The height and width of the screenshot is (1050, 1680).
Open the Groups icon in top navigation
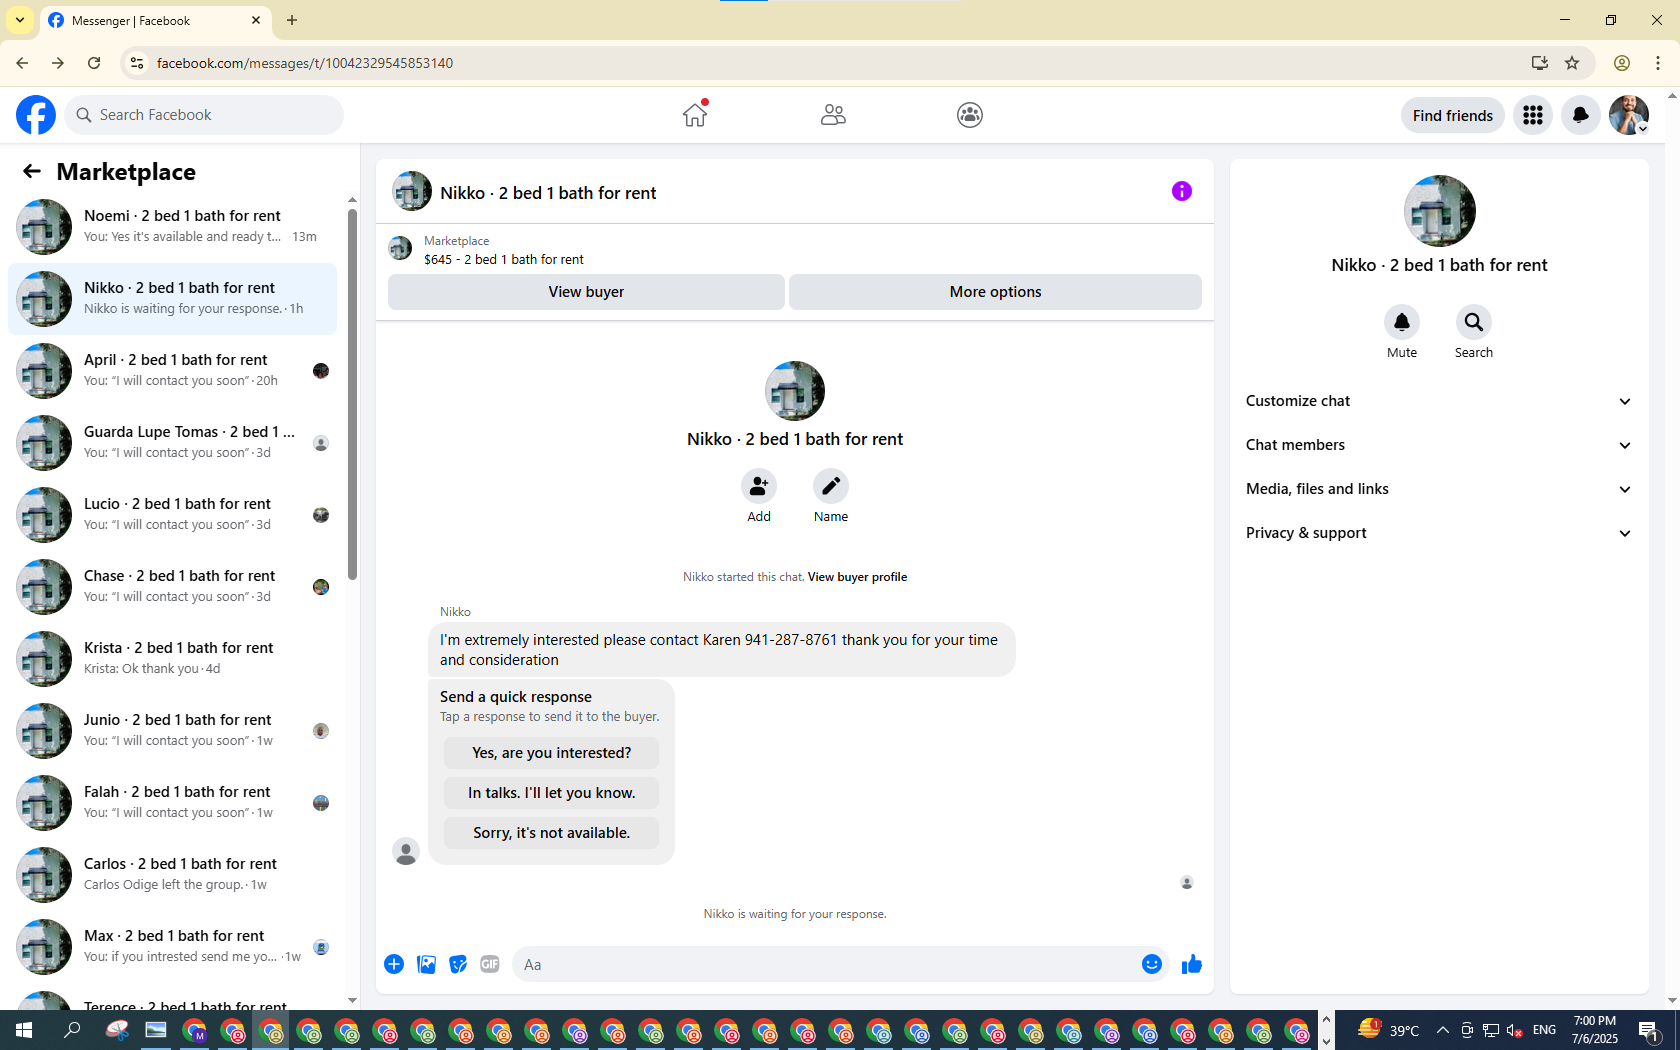[970, 115]
